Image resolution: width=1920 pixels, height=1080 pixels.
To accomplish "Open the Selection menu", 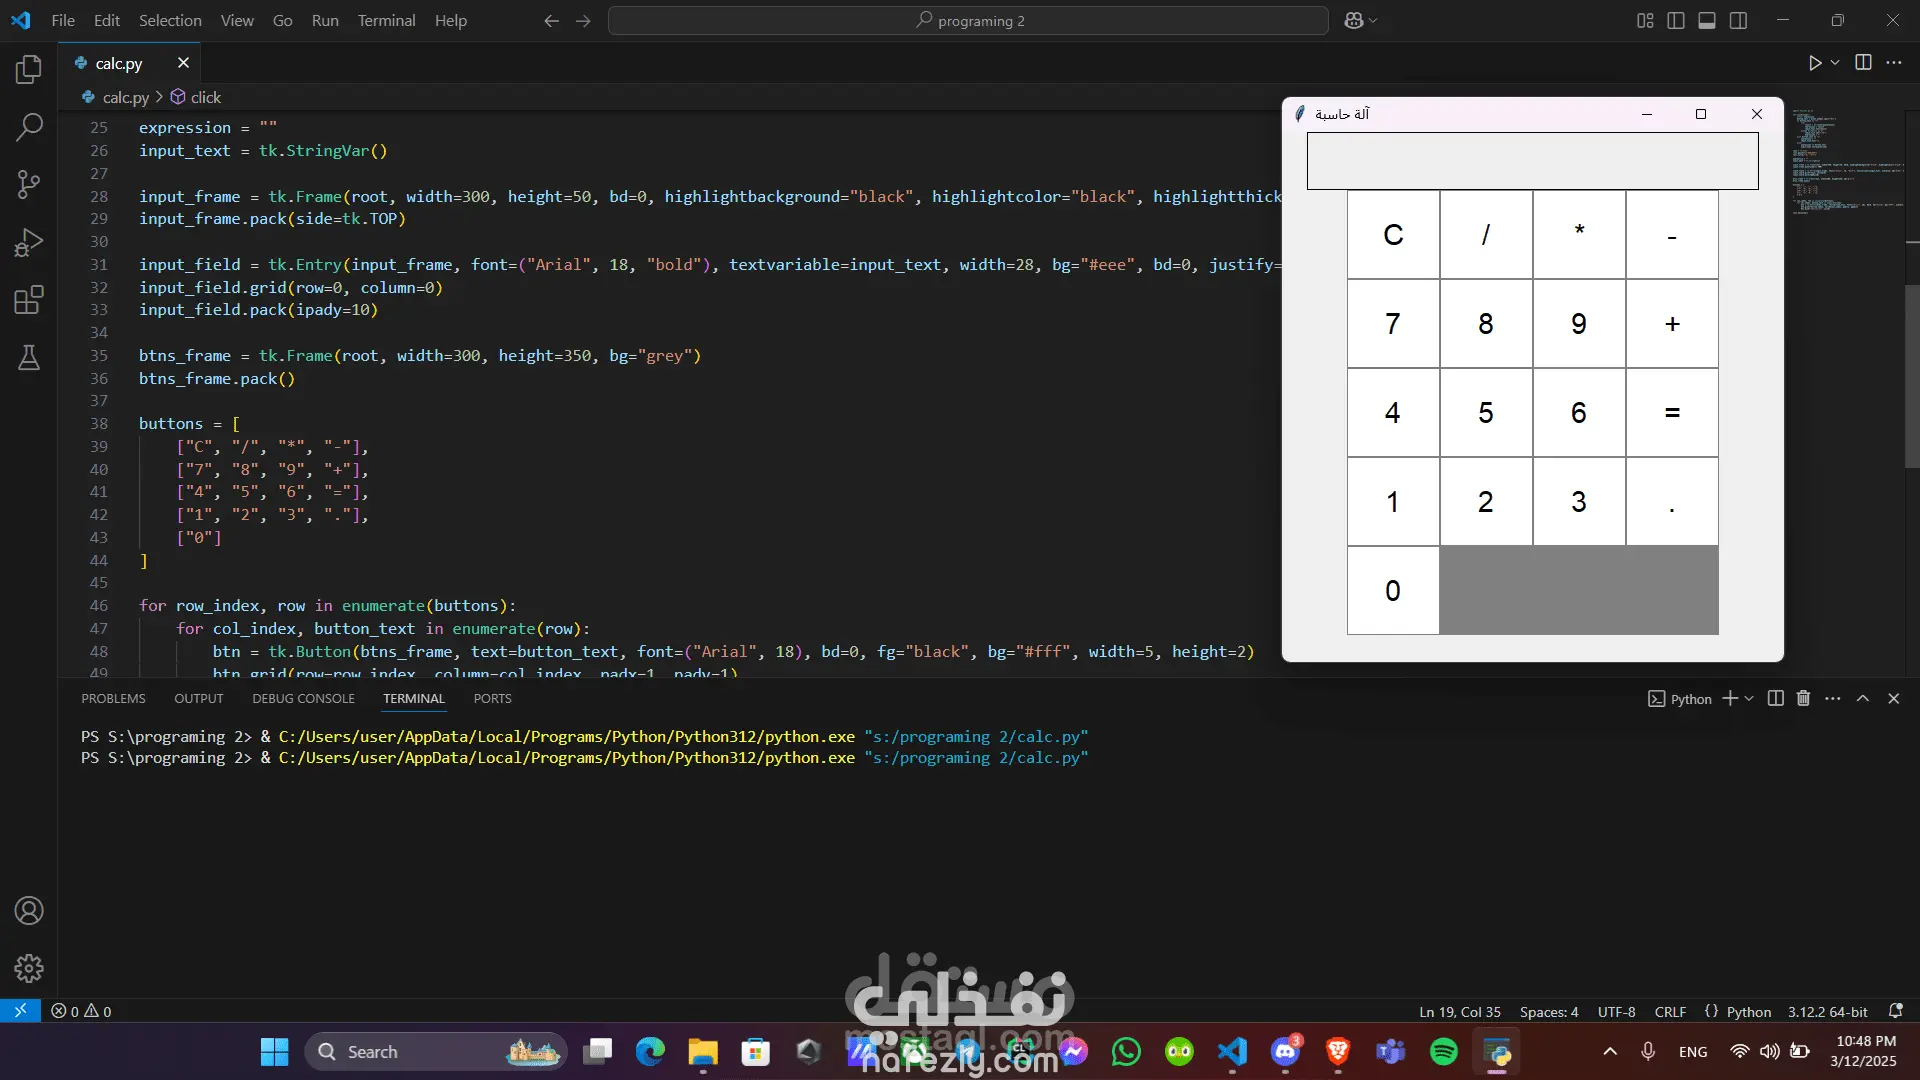I will pos(170,20).
